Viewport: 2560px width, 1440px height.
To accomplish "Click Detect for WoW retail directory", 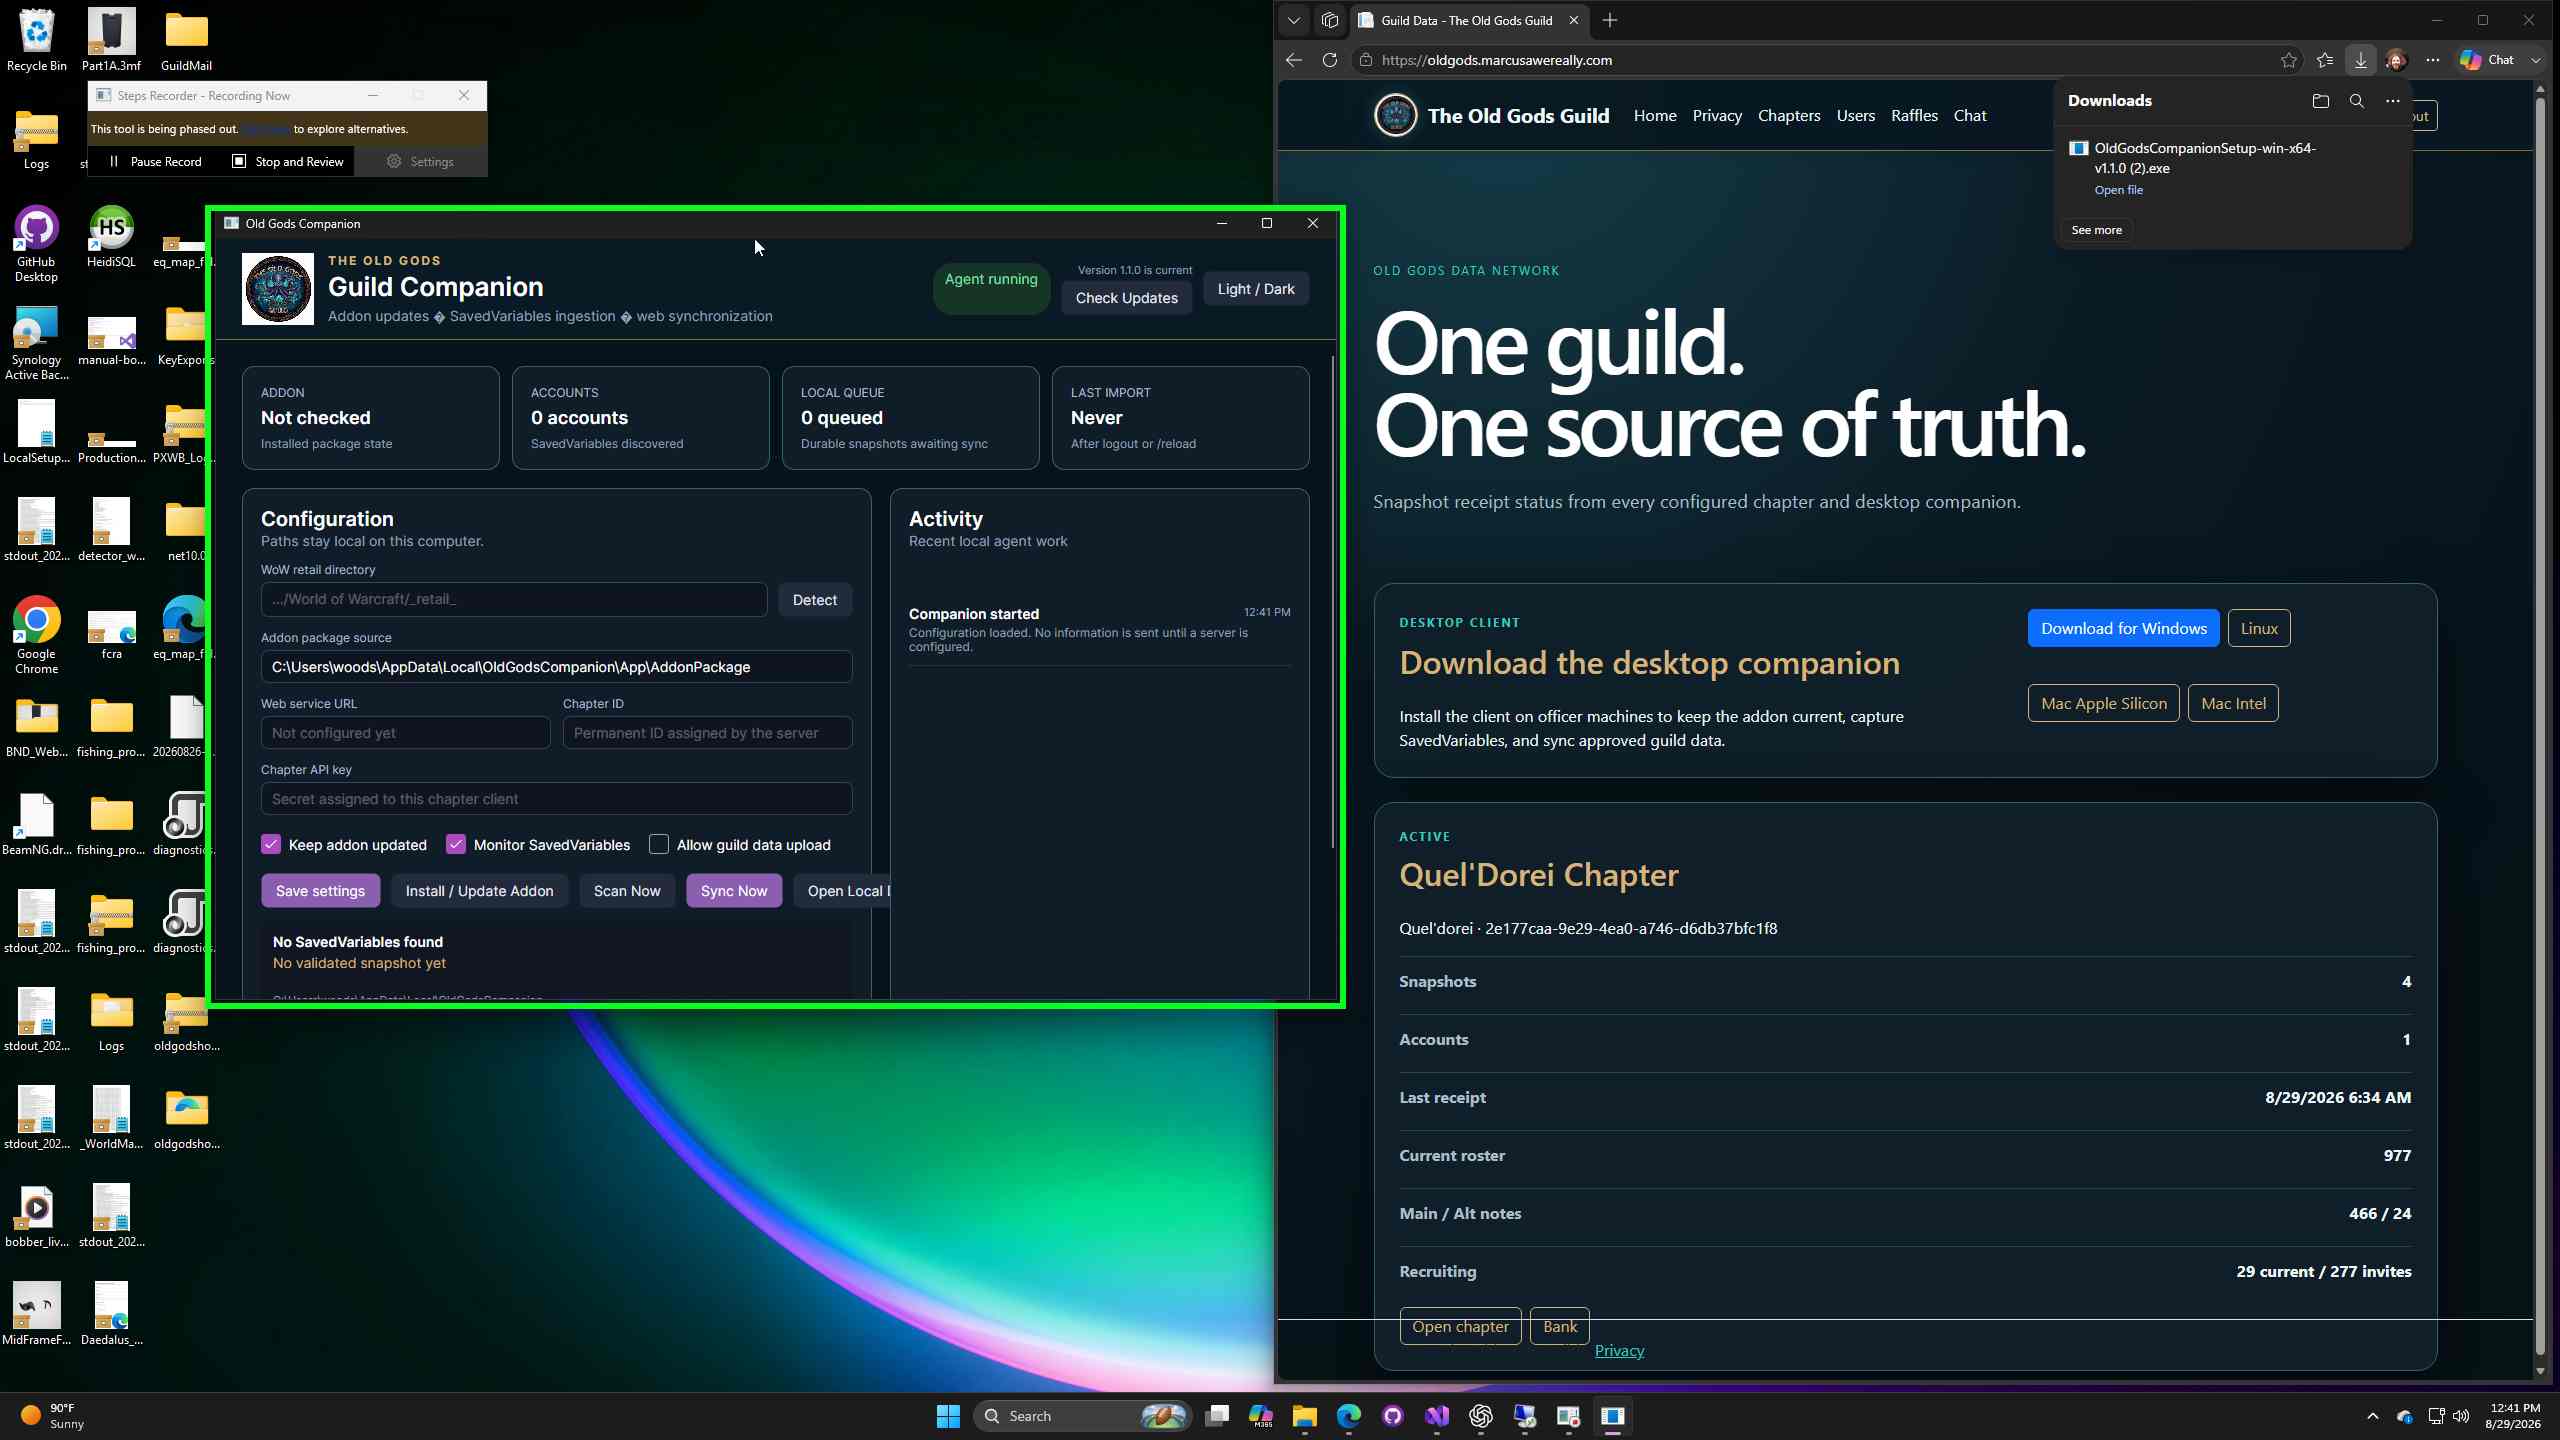I will [815, 600].
